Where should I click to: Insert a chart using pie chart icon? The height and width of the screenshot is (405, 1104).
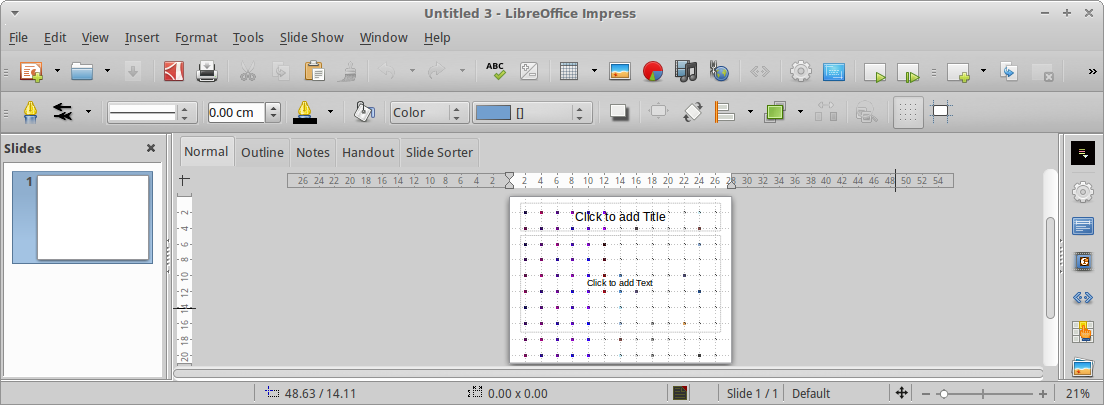coord(653,71)
